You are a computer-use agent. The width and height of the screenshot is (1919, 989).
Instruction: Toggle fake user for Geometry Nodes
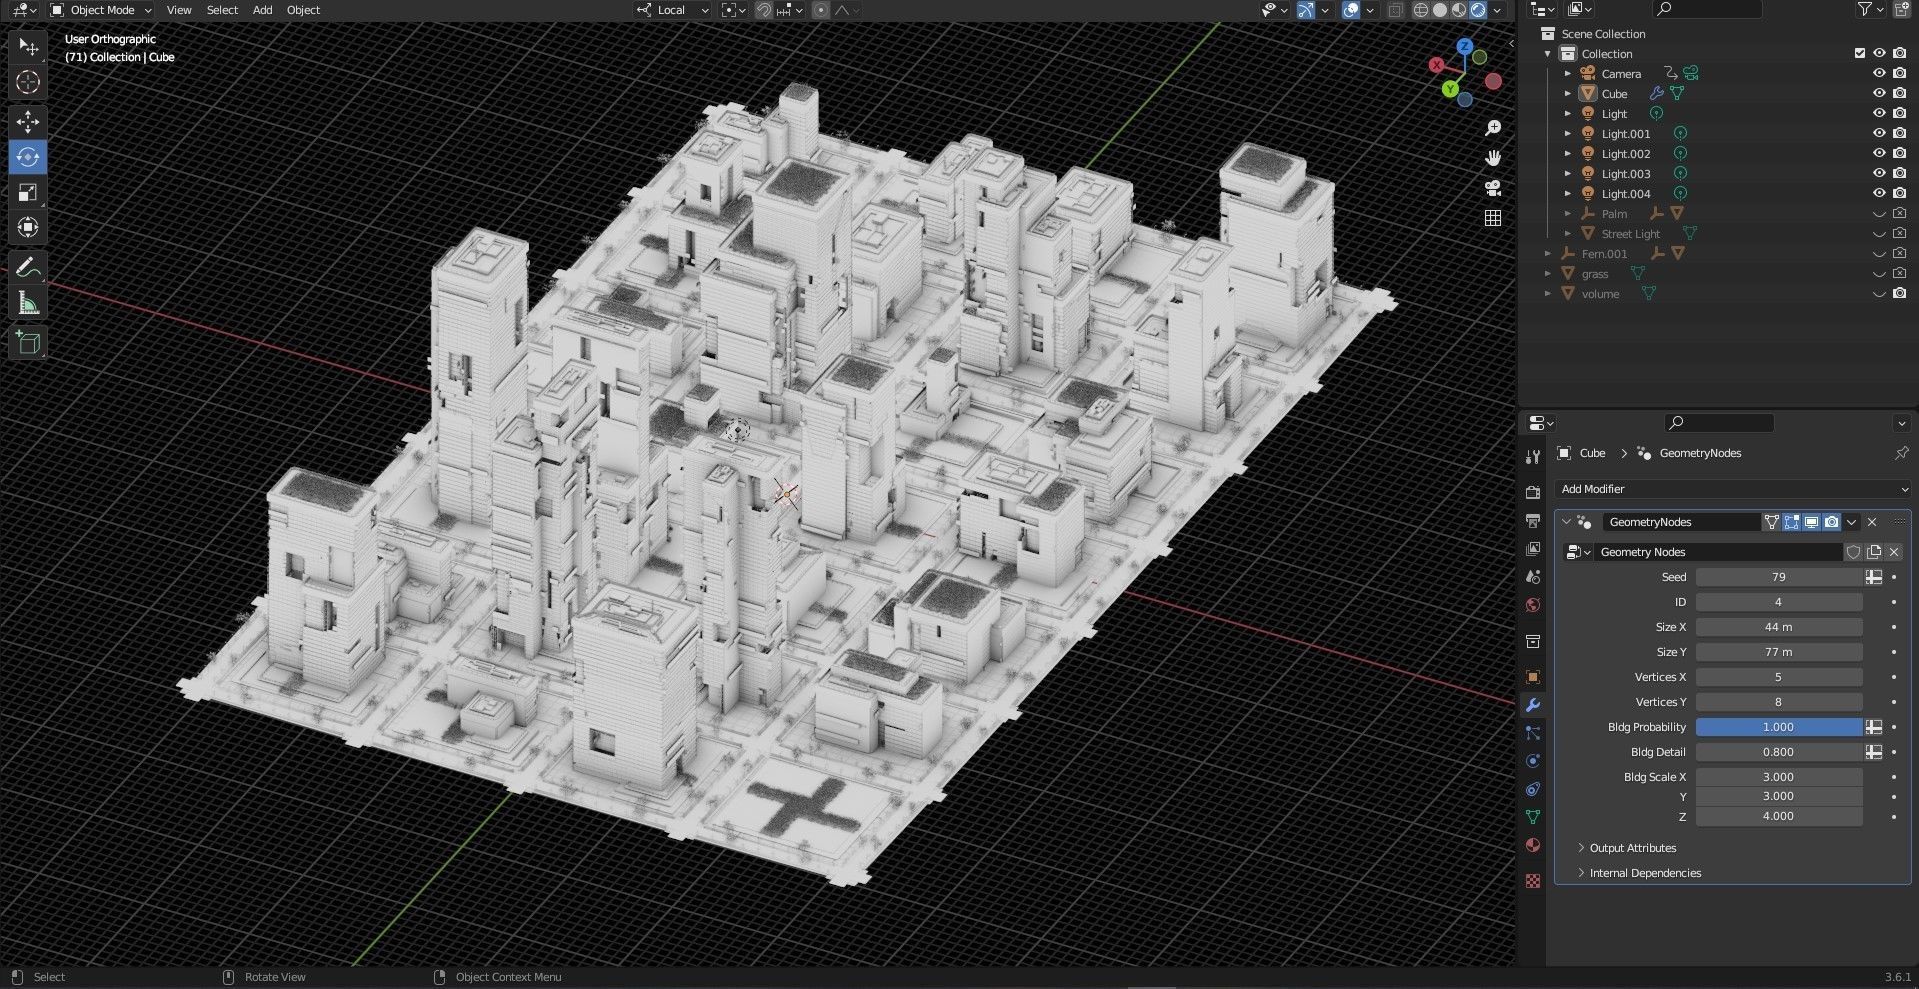tap(1853, 552)
